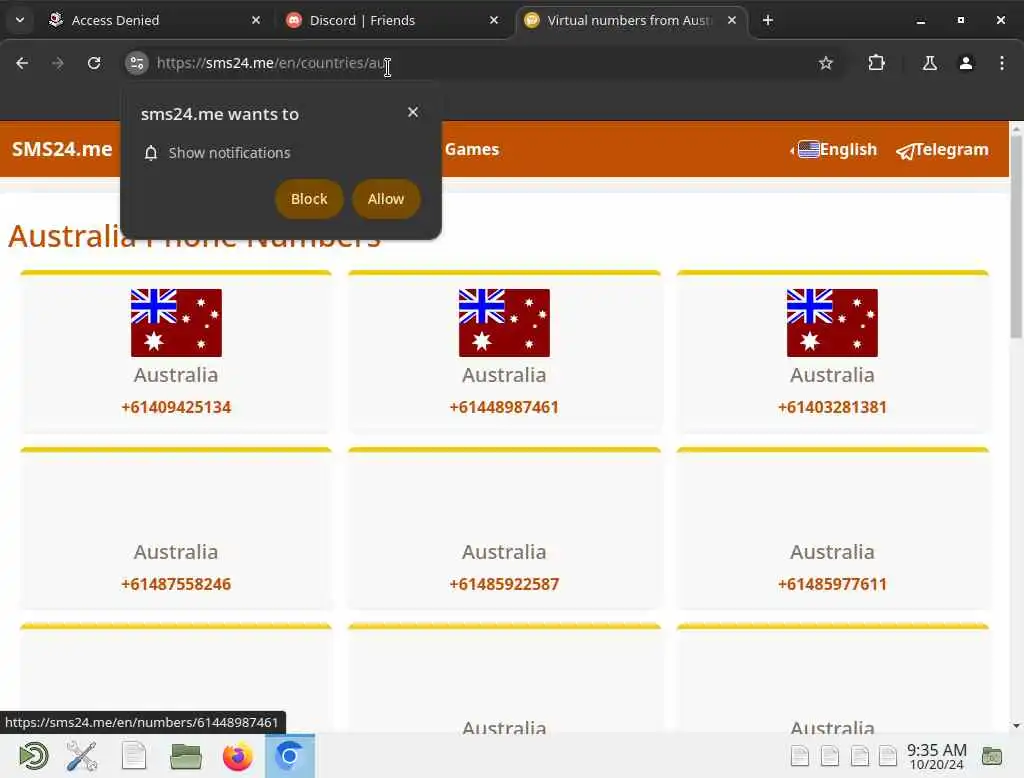Screen dimensions: 1024x778
Task: Close the Access Denied tab
Action: pyautogui.click(x=256, y=20)
